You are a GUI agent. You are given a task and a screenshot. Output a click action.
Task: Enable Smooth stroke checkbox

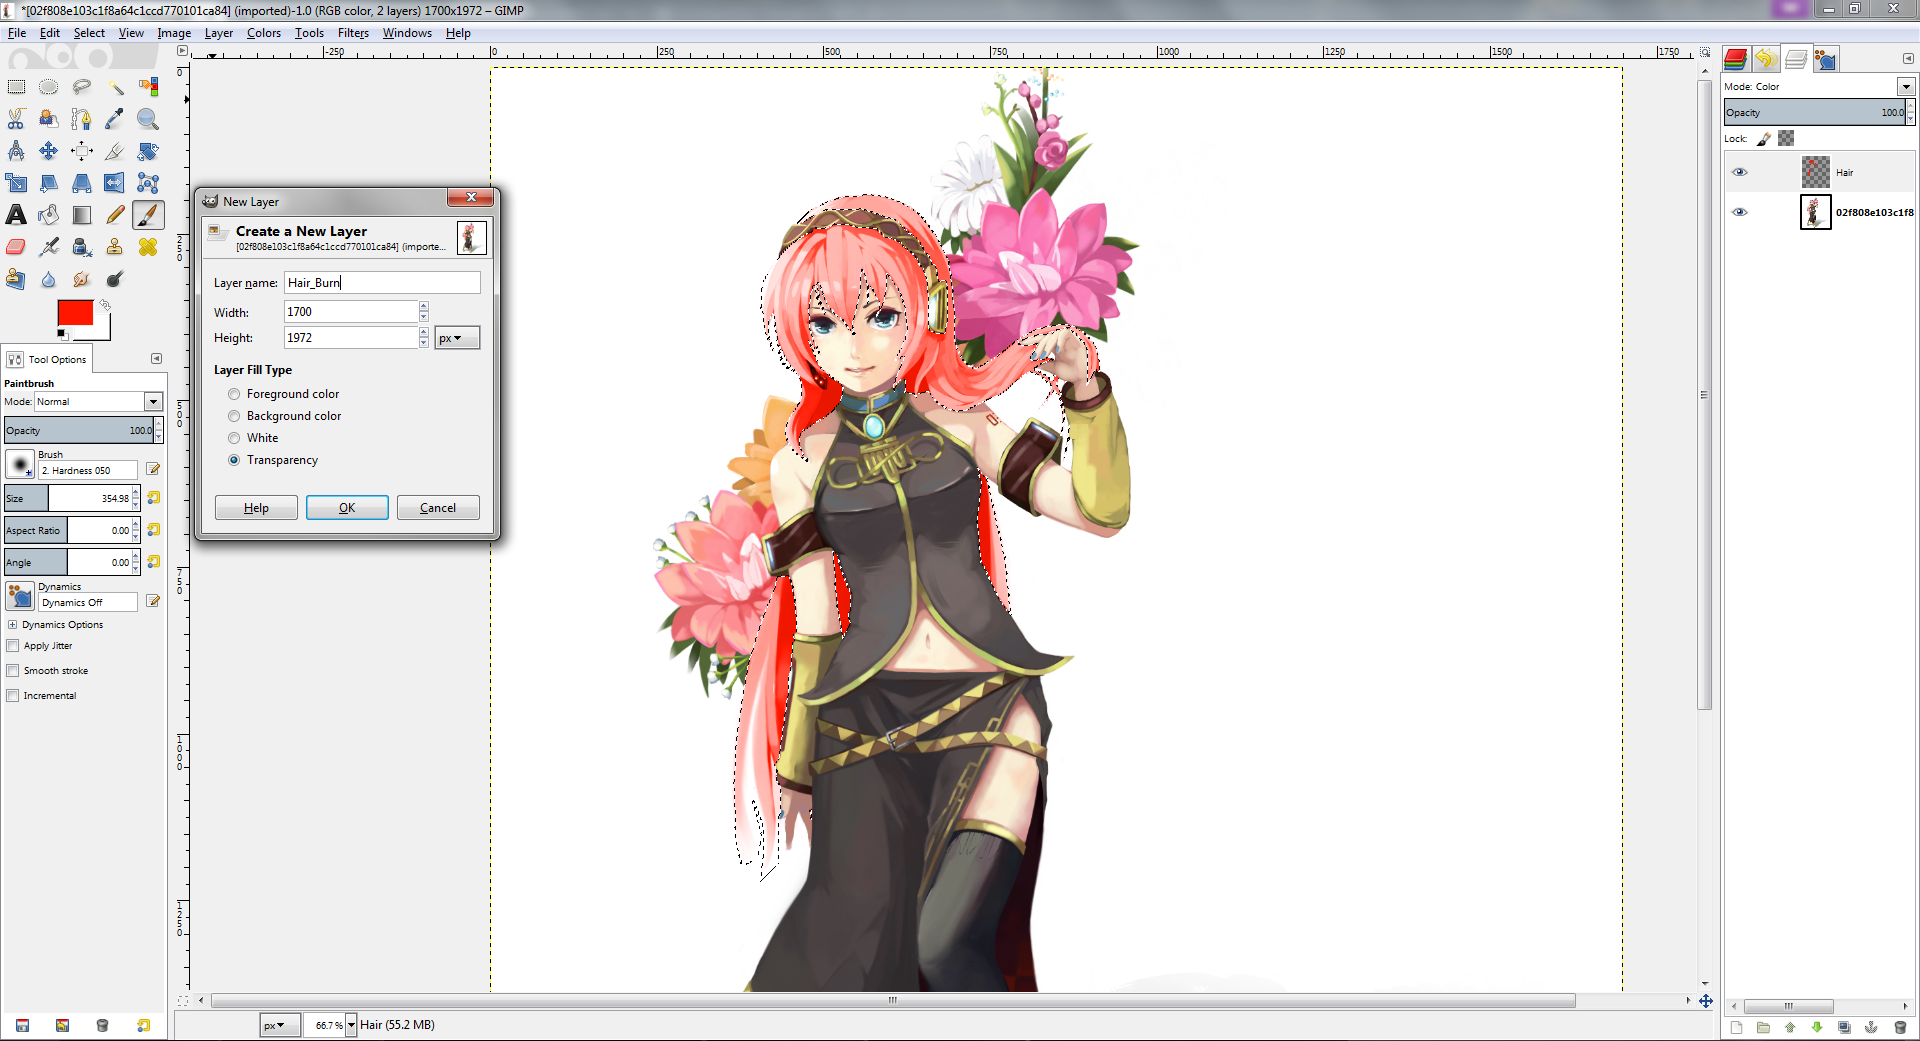(13, 671)
